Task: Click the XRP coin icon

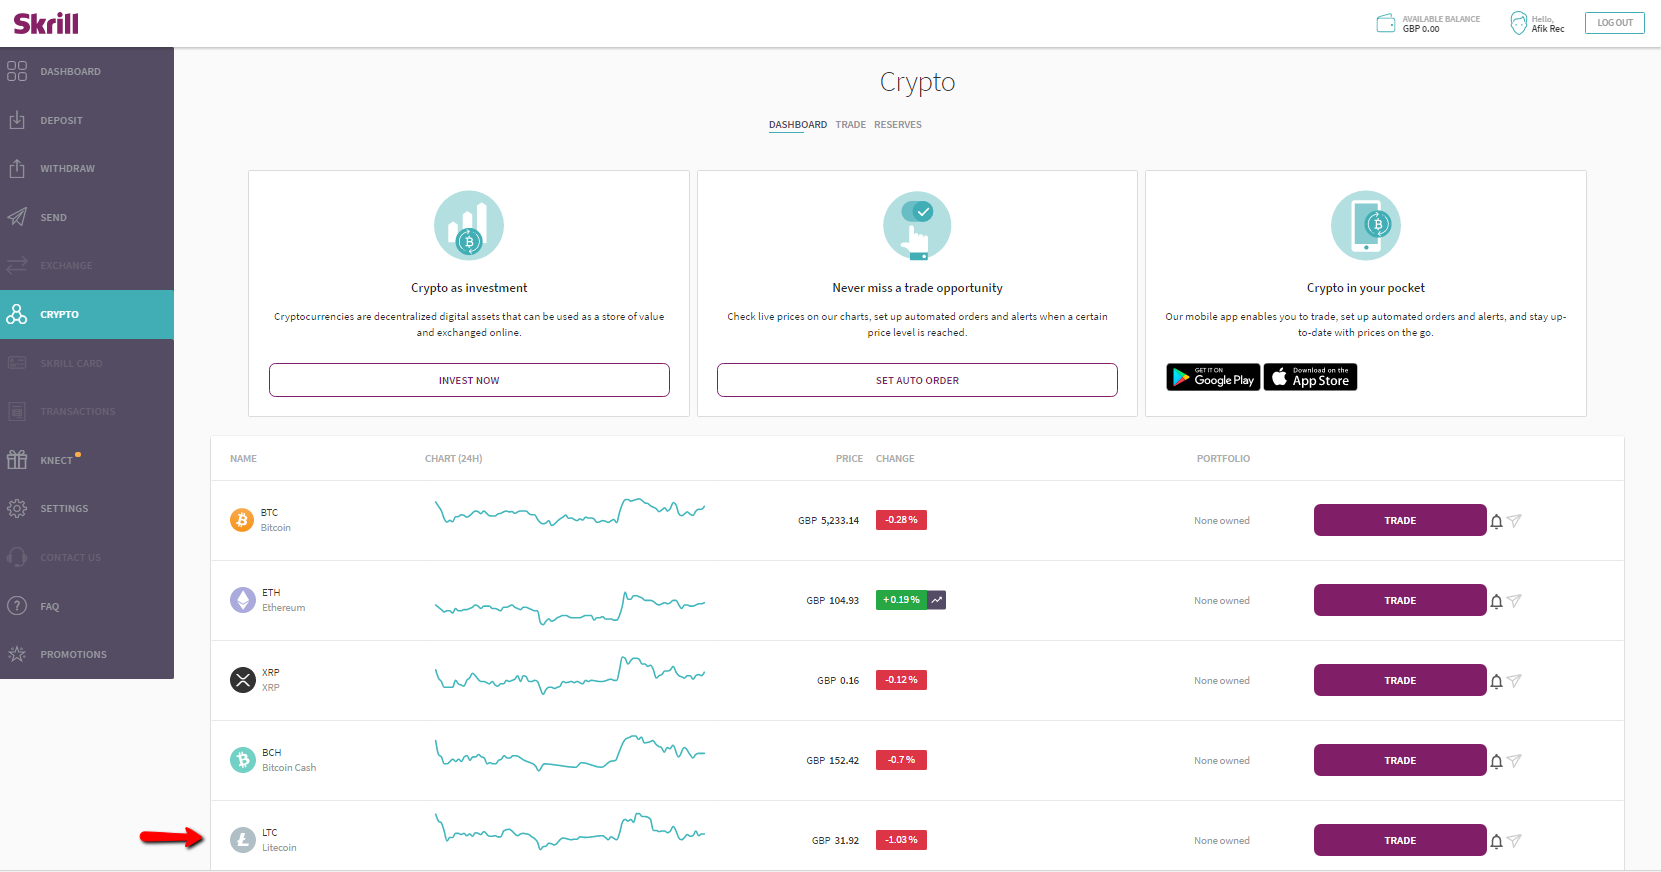Action: coord(243,680)
